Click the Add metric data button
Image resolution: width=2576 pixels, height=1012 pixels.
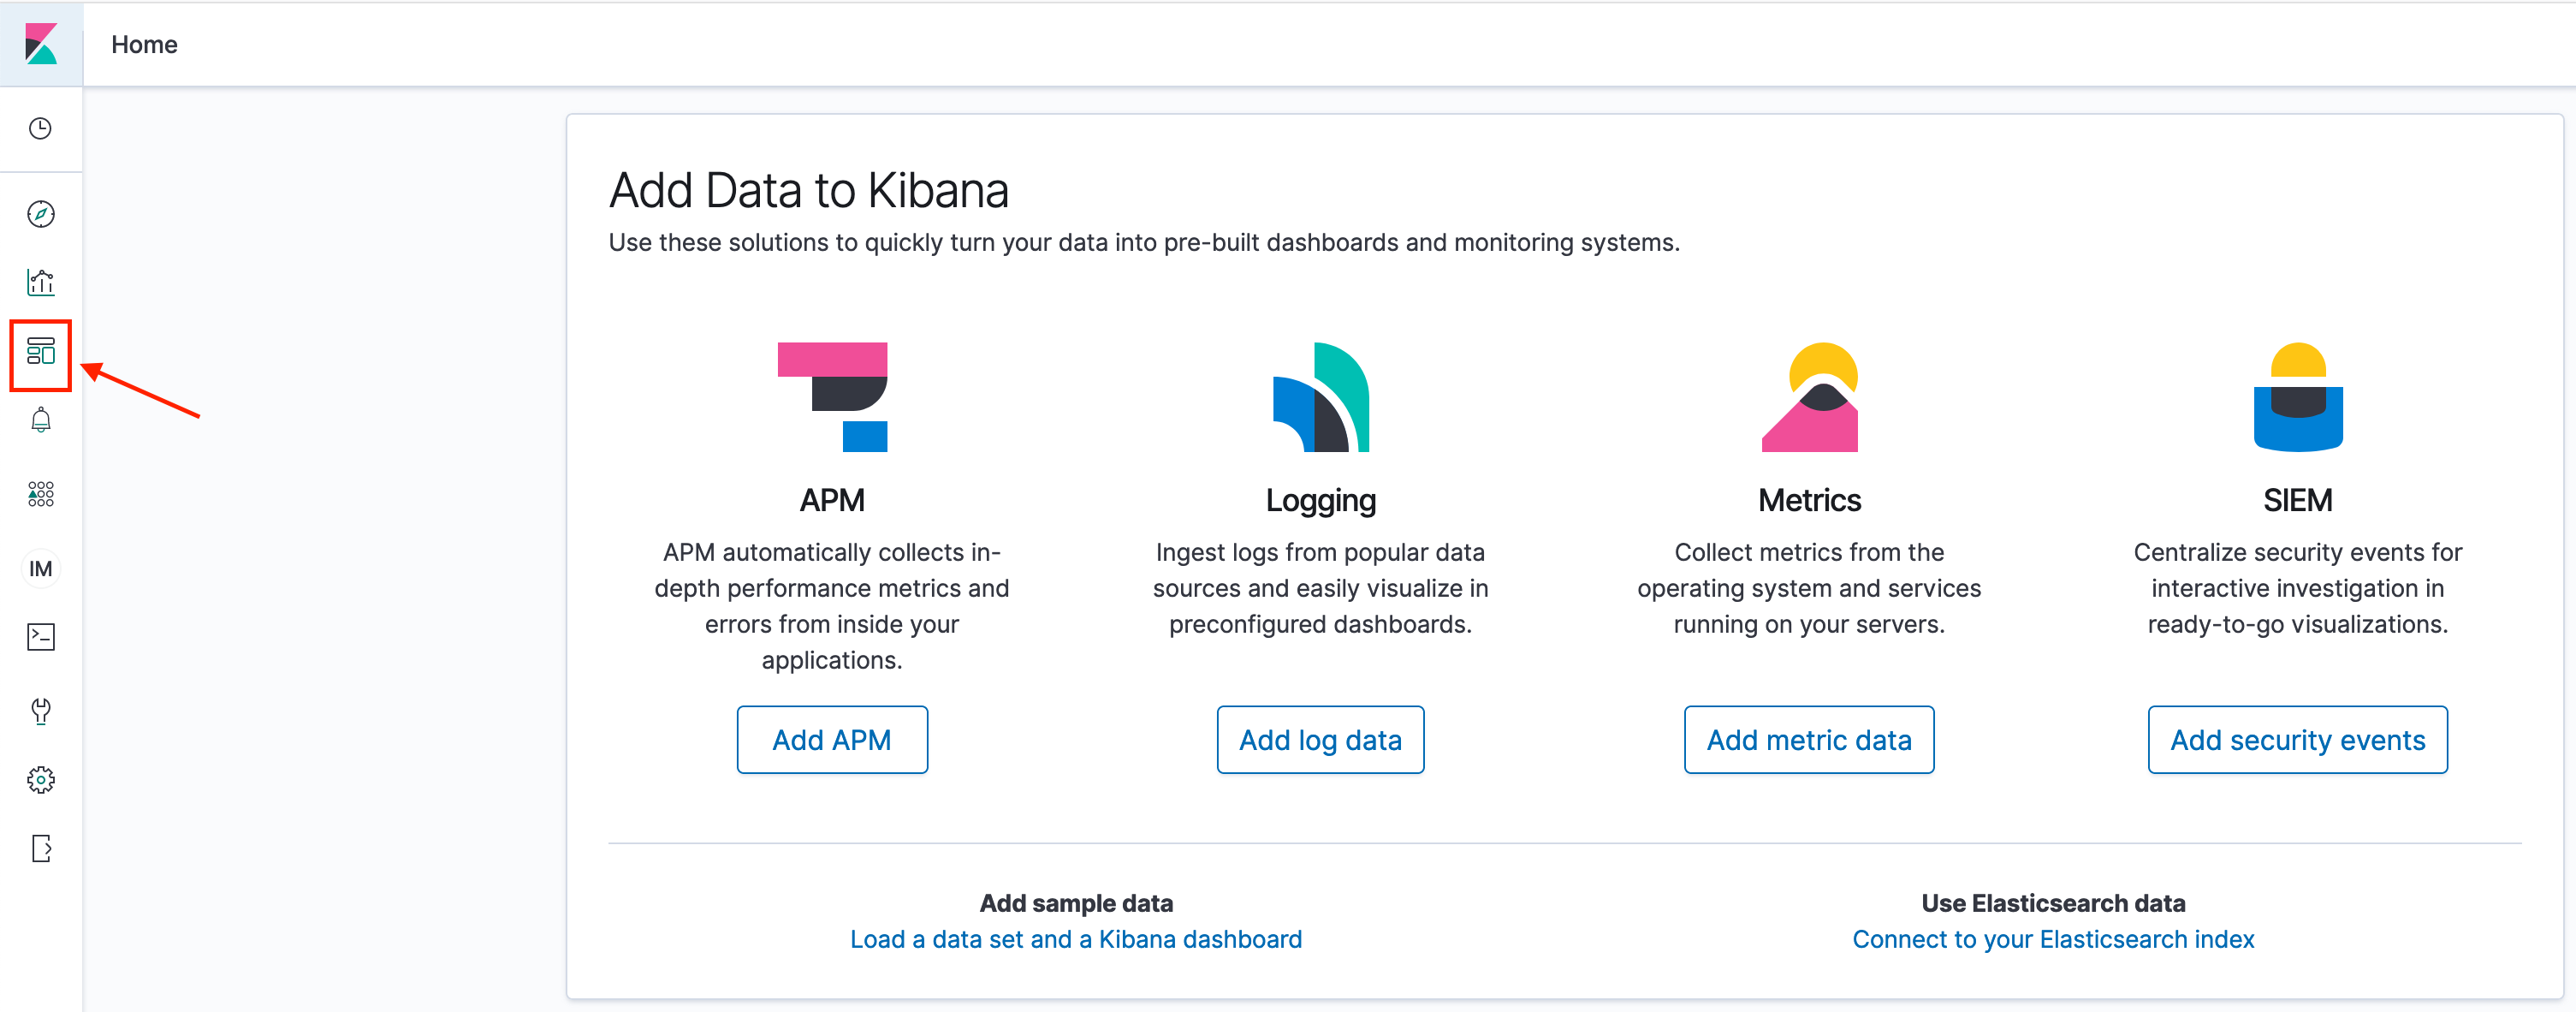(1809, 740)
